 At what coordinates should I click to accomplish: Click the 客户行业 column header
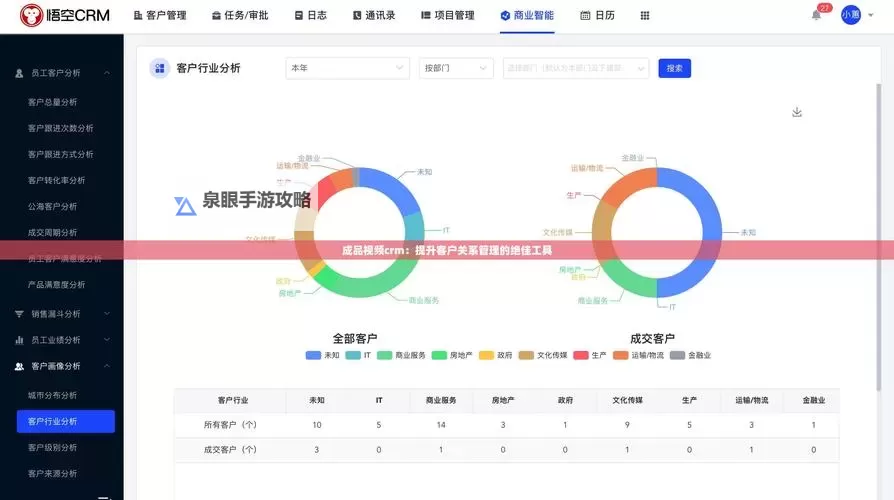click(233, 400)
